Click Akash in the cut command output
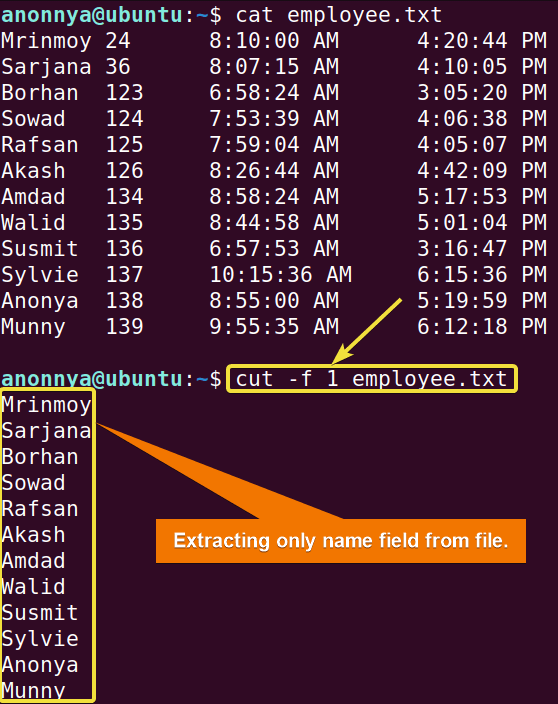The image size is (558, 704). pyautogui.click(x=33, y=536)
